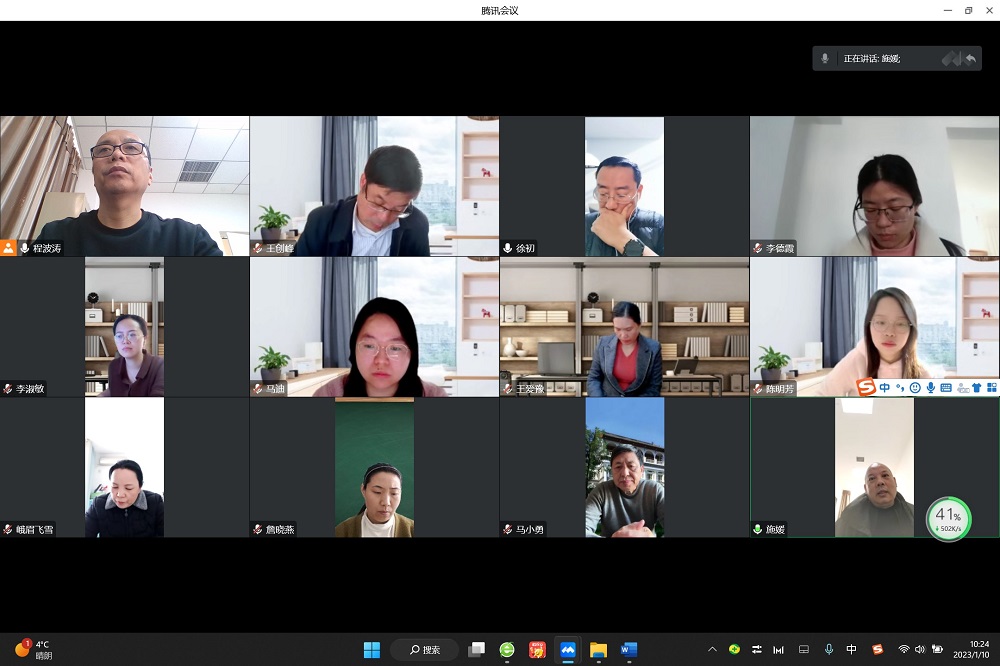Click the reply arrow in speaker bar
Screen dimensions: 1000x666
pos(970,58)
